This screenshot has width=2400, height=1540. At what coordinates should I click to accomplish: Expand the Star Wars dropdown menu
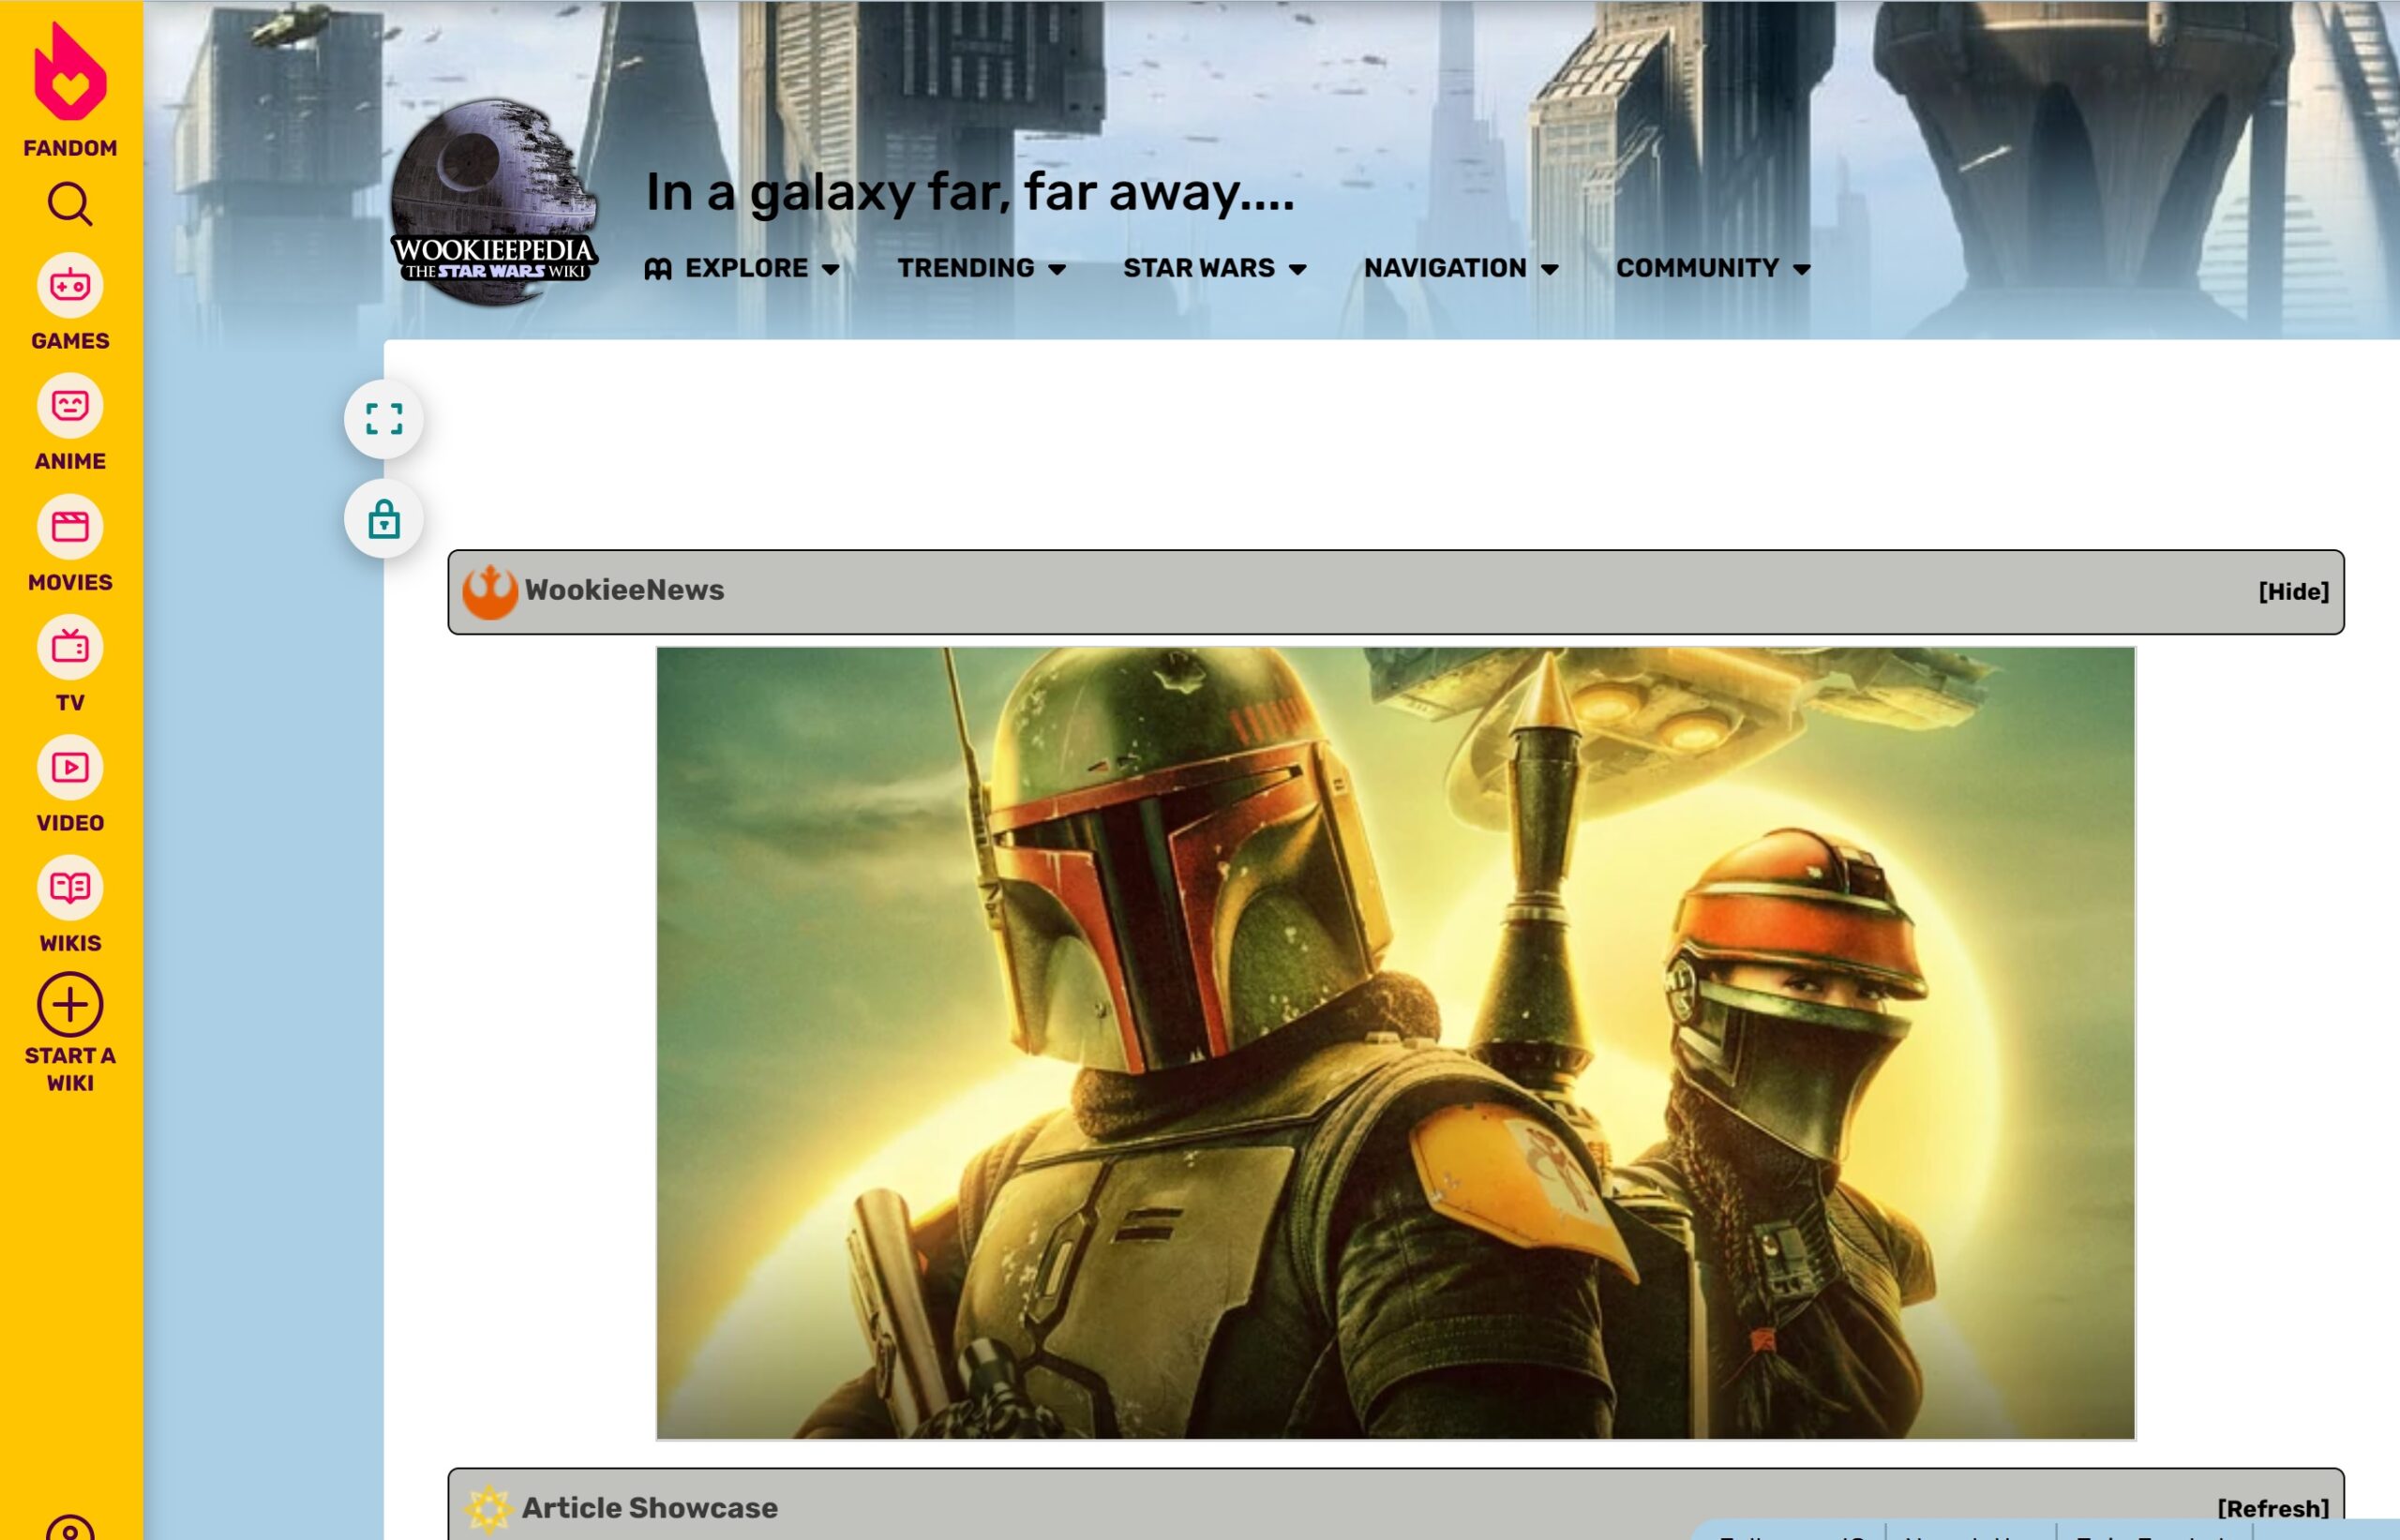coord(1214,268)
